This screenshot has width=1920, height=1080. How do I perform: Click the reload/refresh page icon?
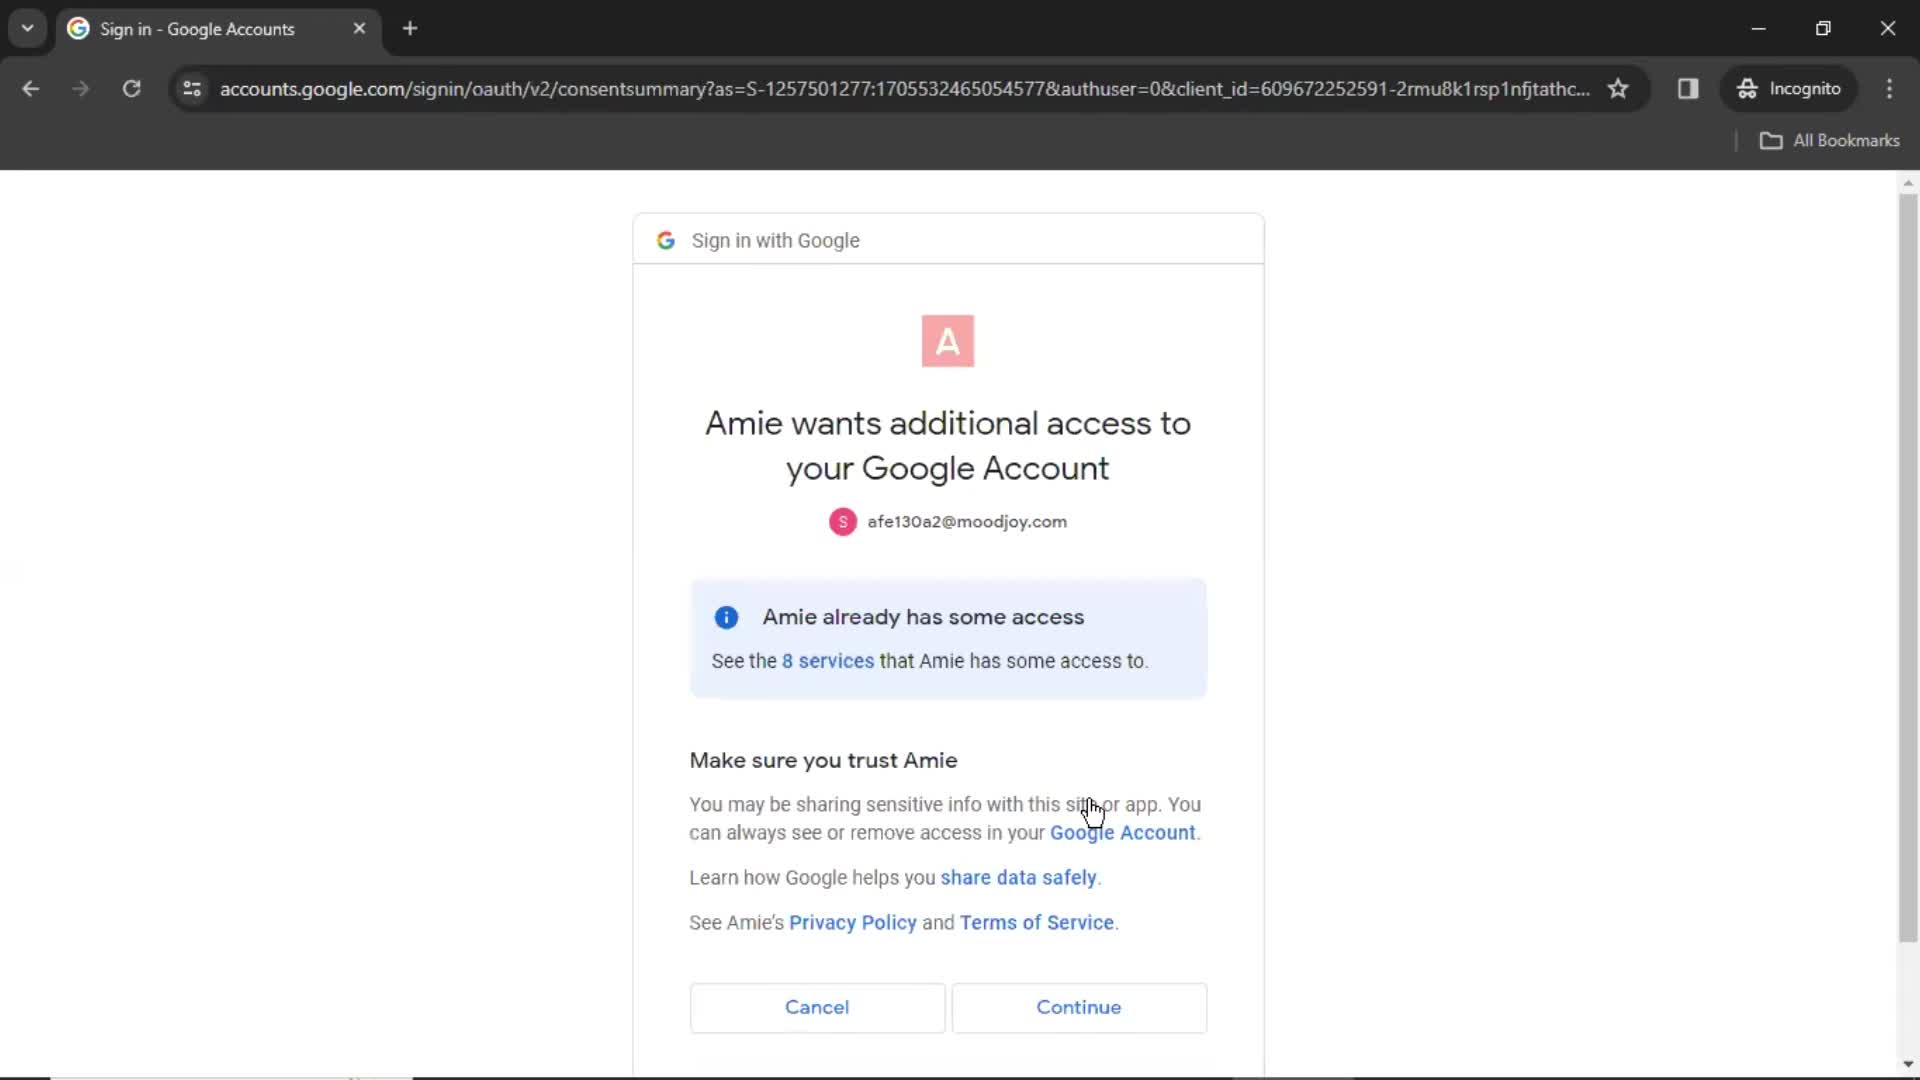pyautogui.click(x=131, y=88)
